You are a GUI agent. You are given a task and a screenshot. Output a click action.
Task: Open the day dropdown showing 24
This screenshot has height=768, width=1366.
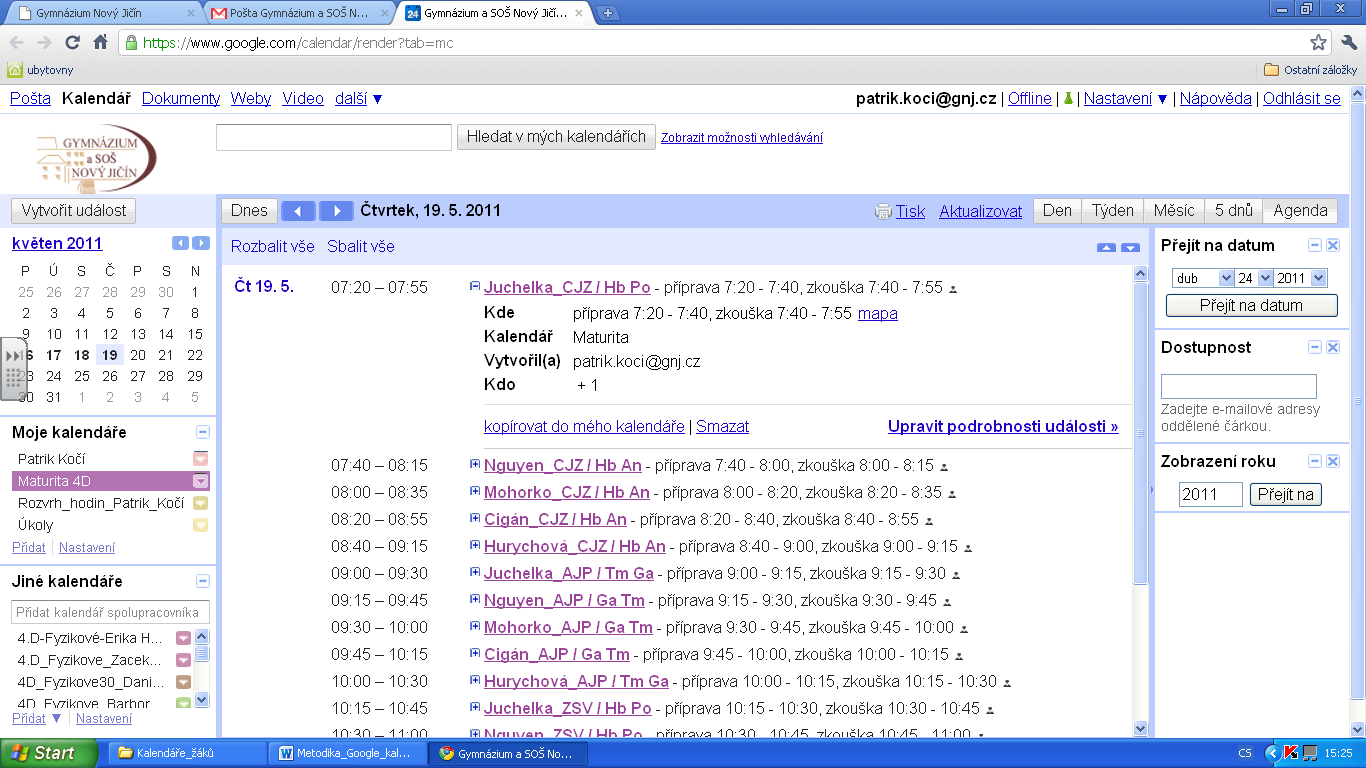pos(1256,278)
